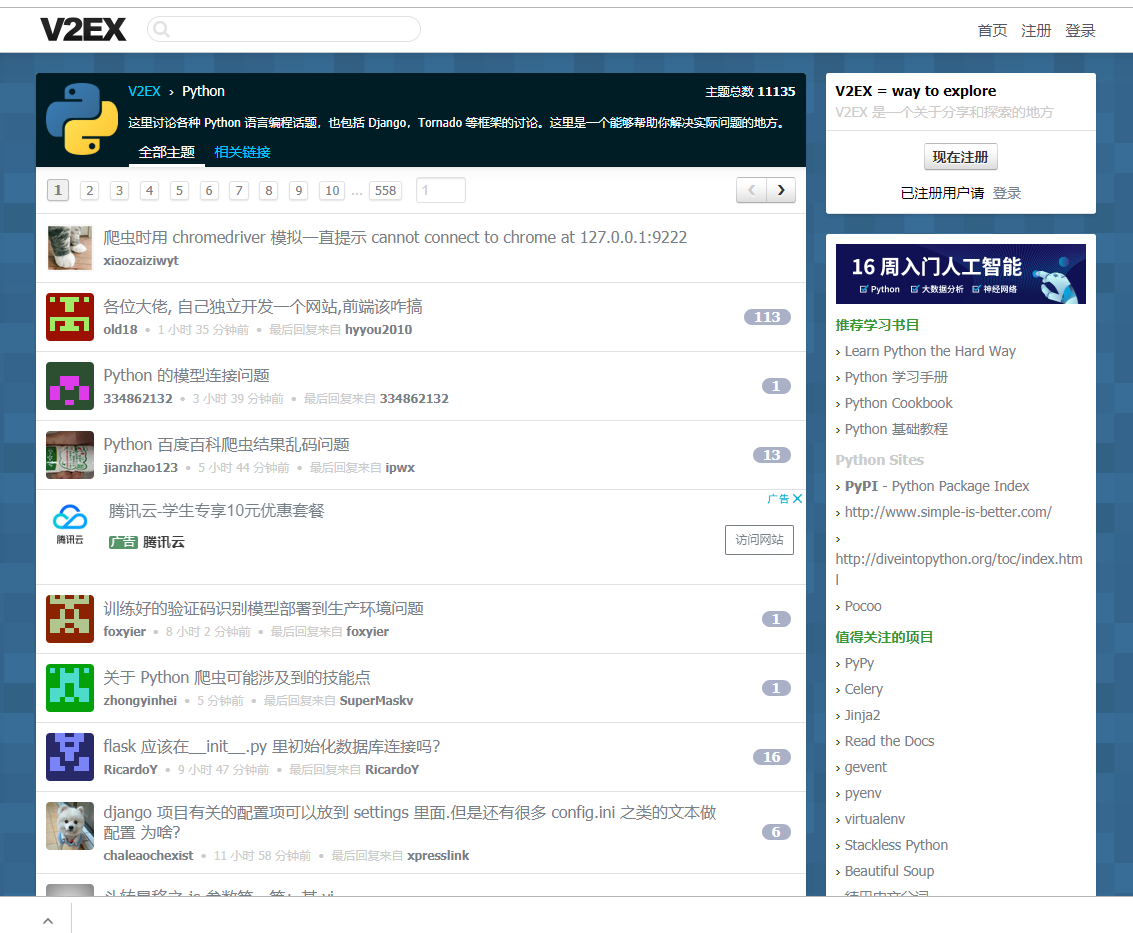This screenshot has width=1133, height=933.
Task: Click the 广告 ad info label
Action: coord(778,499)
